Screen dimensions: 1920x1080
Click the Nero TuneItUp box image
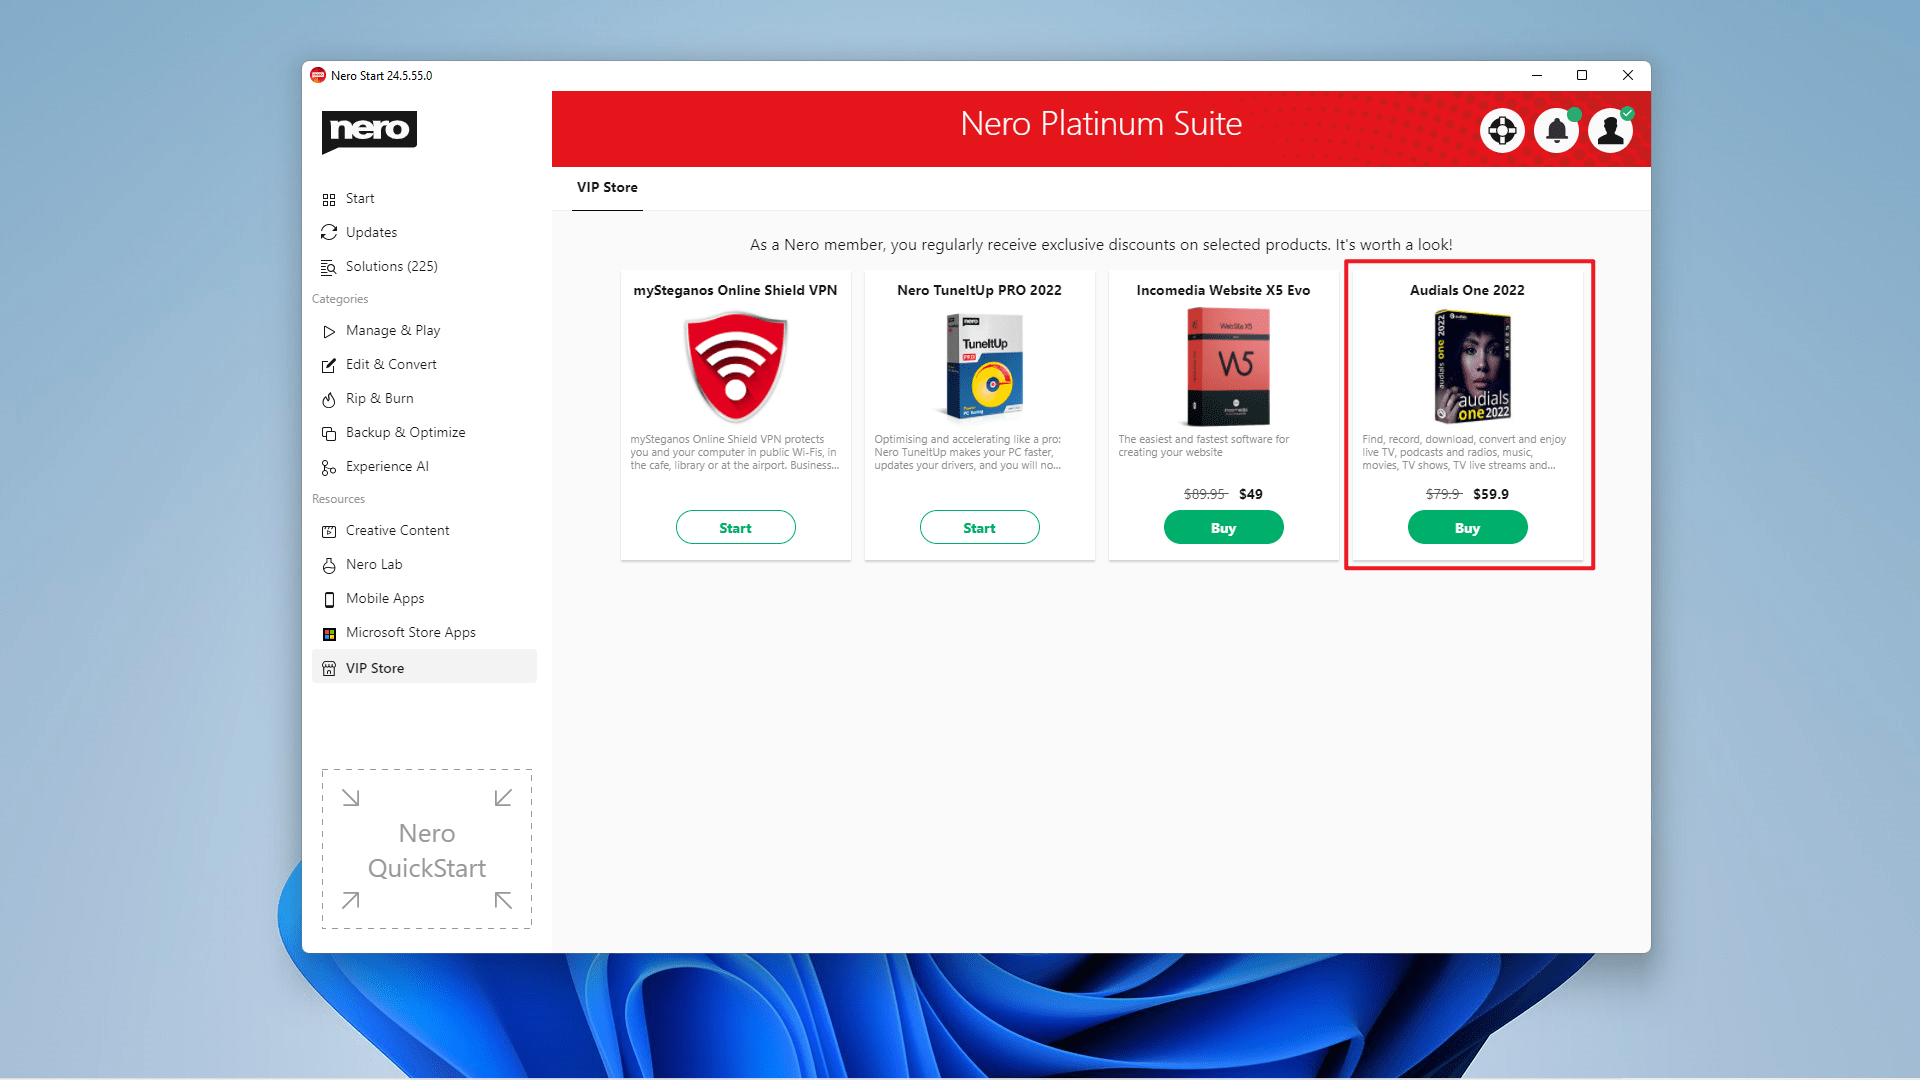(984, 366)
